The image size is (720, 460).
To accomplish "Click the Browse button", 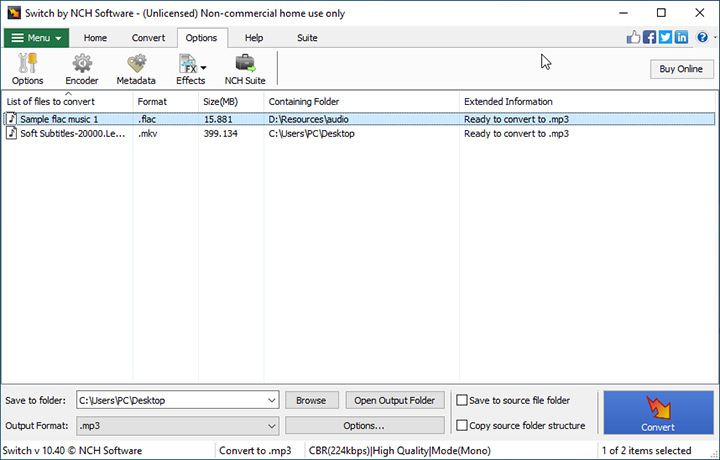I will (311, 400).
